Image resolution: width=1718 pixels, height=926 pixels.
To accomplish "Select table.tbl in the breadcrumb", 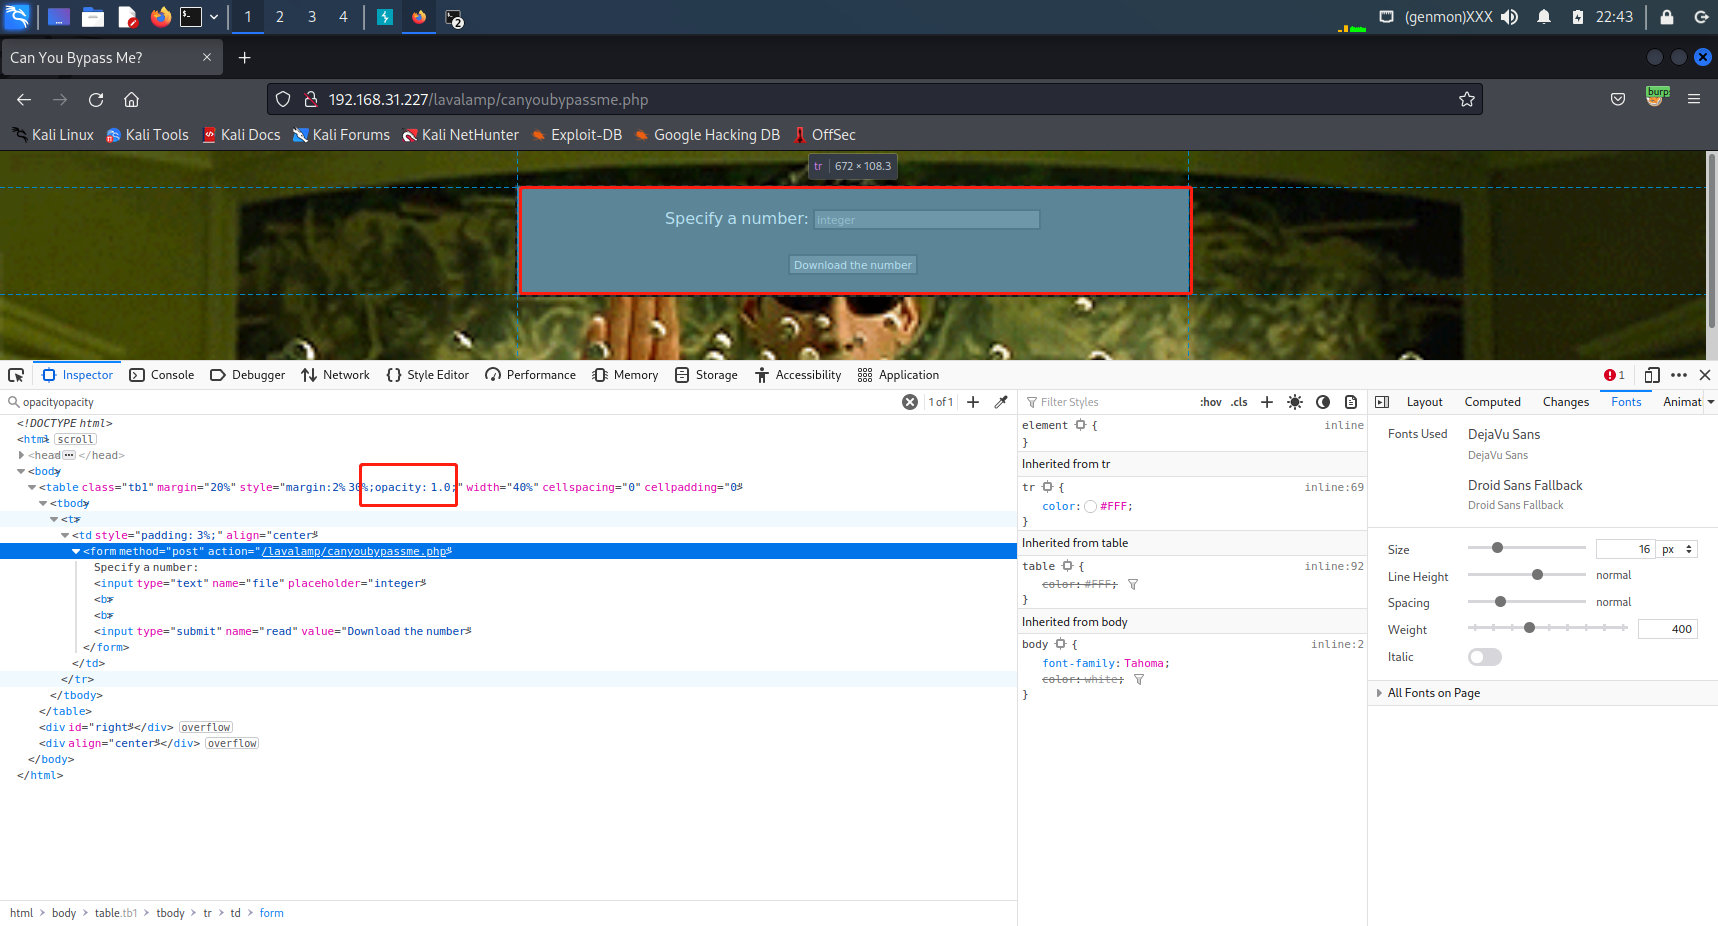I will 116,913.
